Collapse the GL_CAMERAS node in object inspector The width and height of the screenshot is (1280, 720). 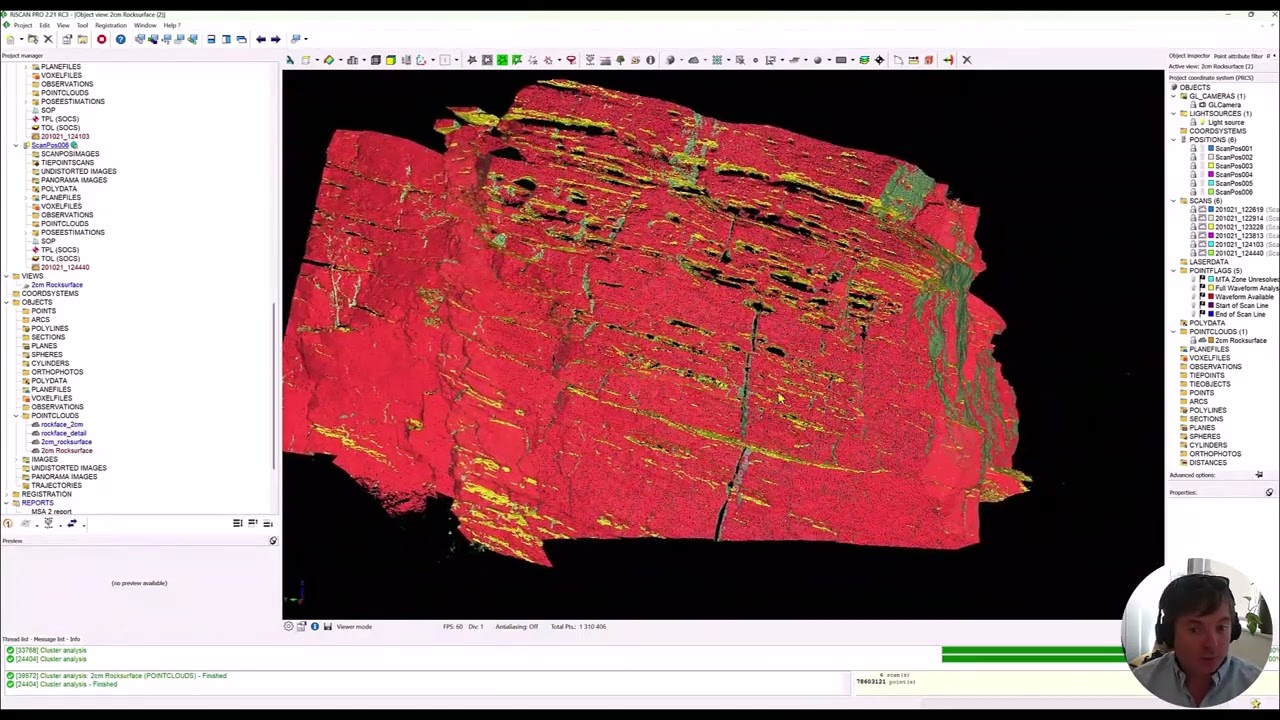click(x=1173, y=96)
